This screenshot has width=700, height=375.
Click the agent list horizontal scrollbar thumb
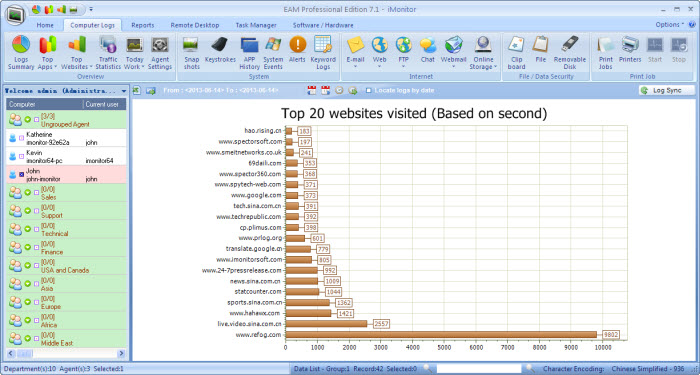(x=24, y=354)
